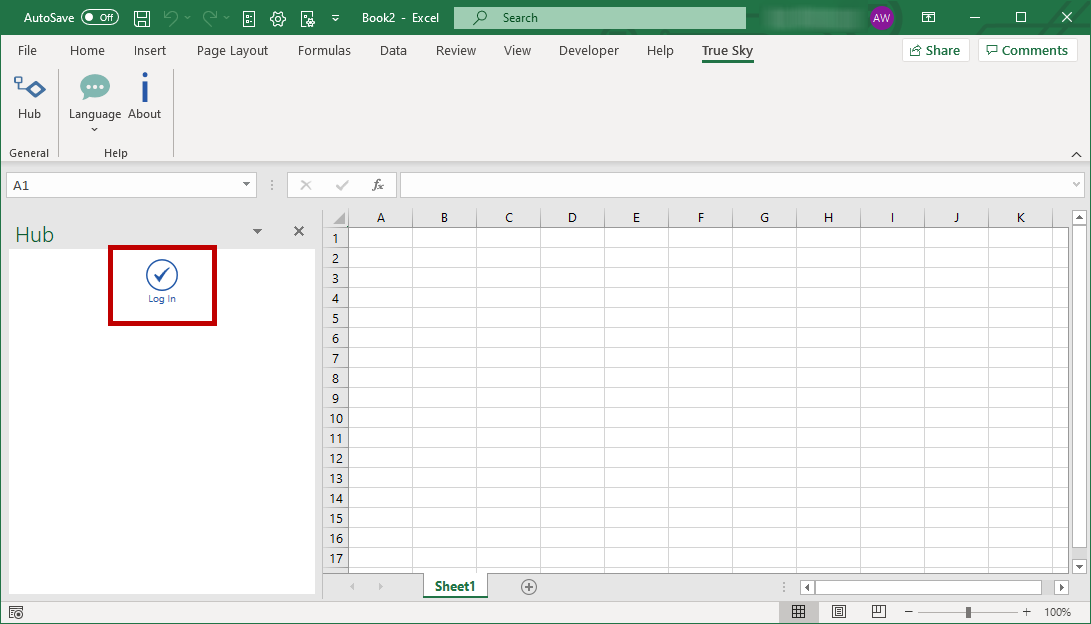Switch to Page Layout view icon
The width and height of the screenshot is (1091, 624).
point(839,611)
